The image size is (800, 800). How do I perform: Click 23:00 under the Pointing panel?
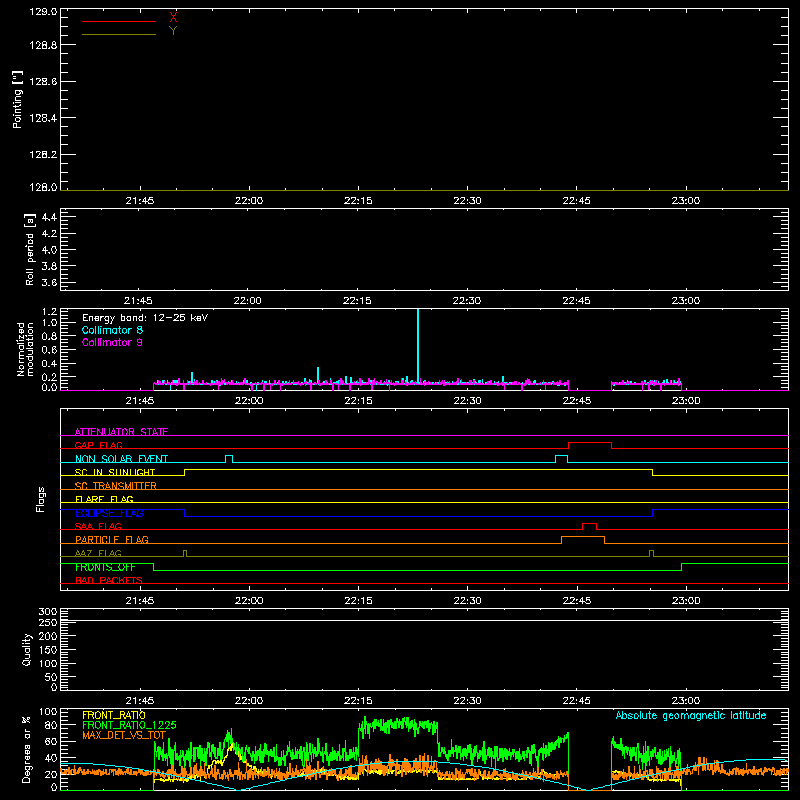pyautogui.click(x=686, y=201)
